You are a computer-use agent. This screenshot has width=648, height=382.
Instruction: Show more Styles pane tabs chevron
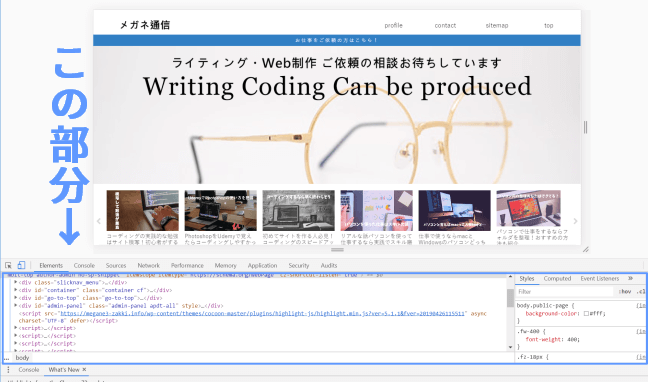click(630, 278)
